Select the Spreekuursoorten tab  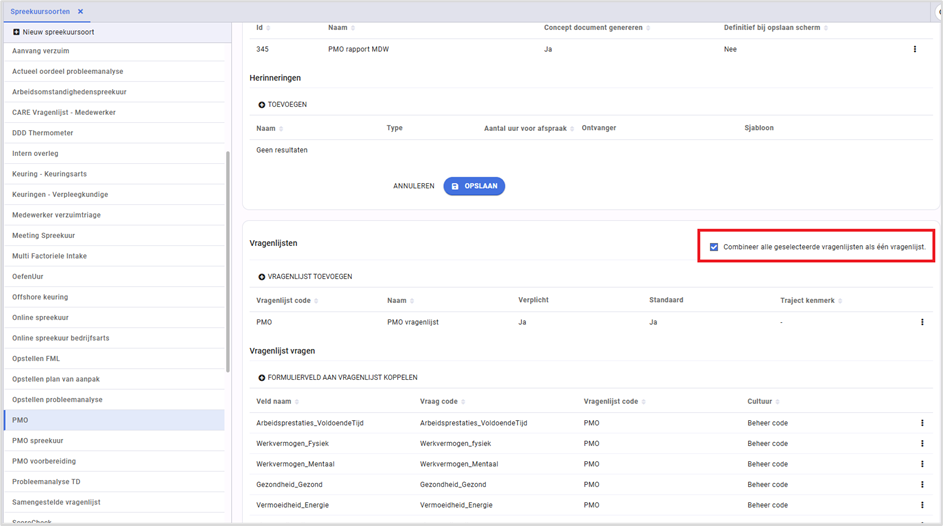pos(40,11)
